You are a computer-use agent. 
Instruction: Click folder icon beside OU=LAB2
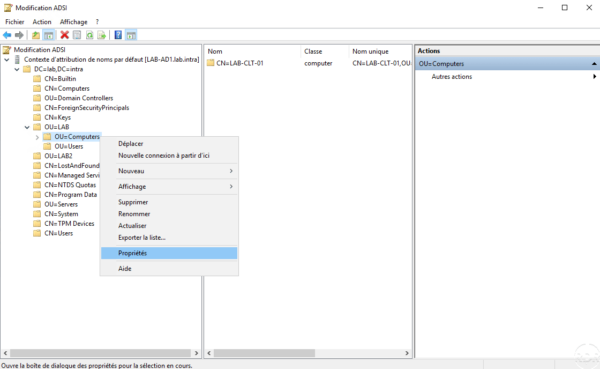37,156
